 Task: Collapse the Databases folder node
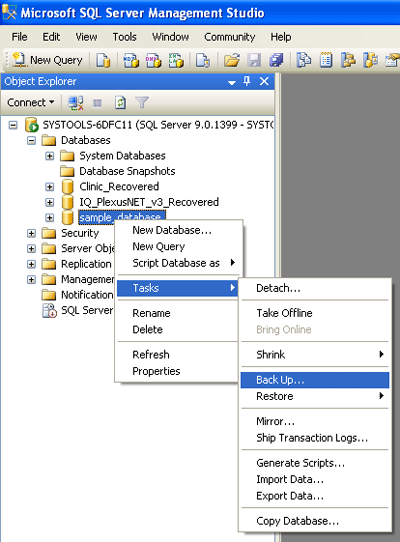tap(31, 140)
